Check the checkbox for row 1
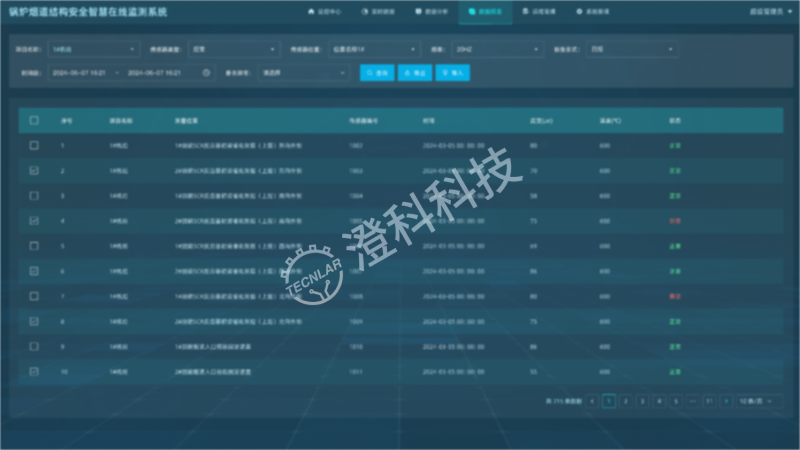The image size is (800, 450). click(x=34, y=146)
